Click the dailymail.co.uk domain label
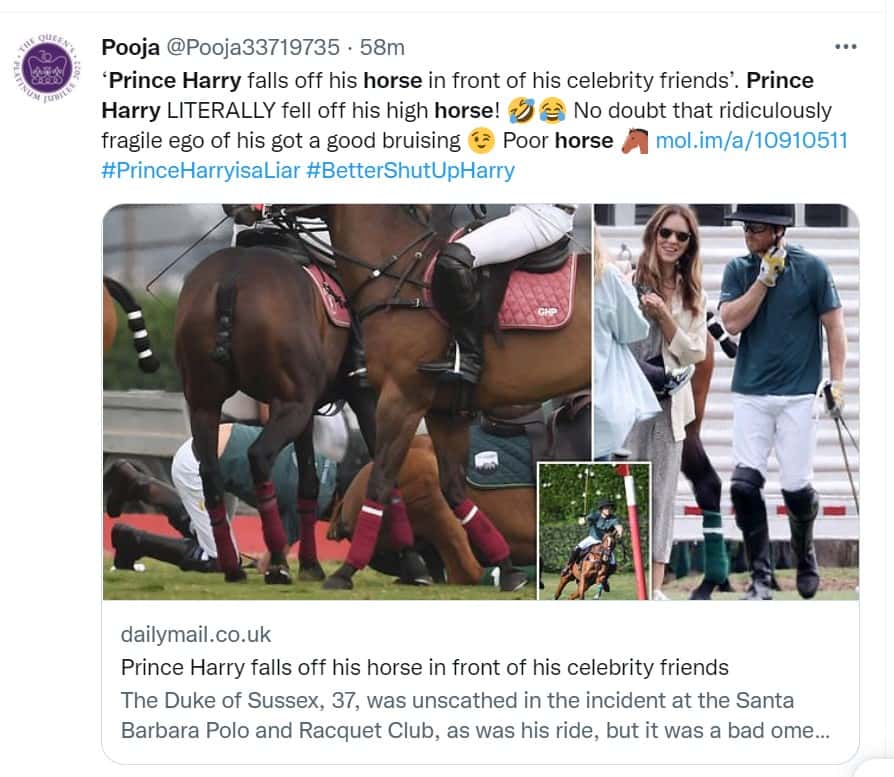Screen dimensions: 894x777 (x=196, y=635)
